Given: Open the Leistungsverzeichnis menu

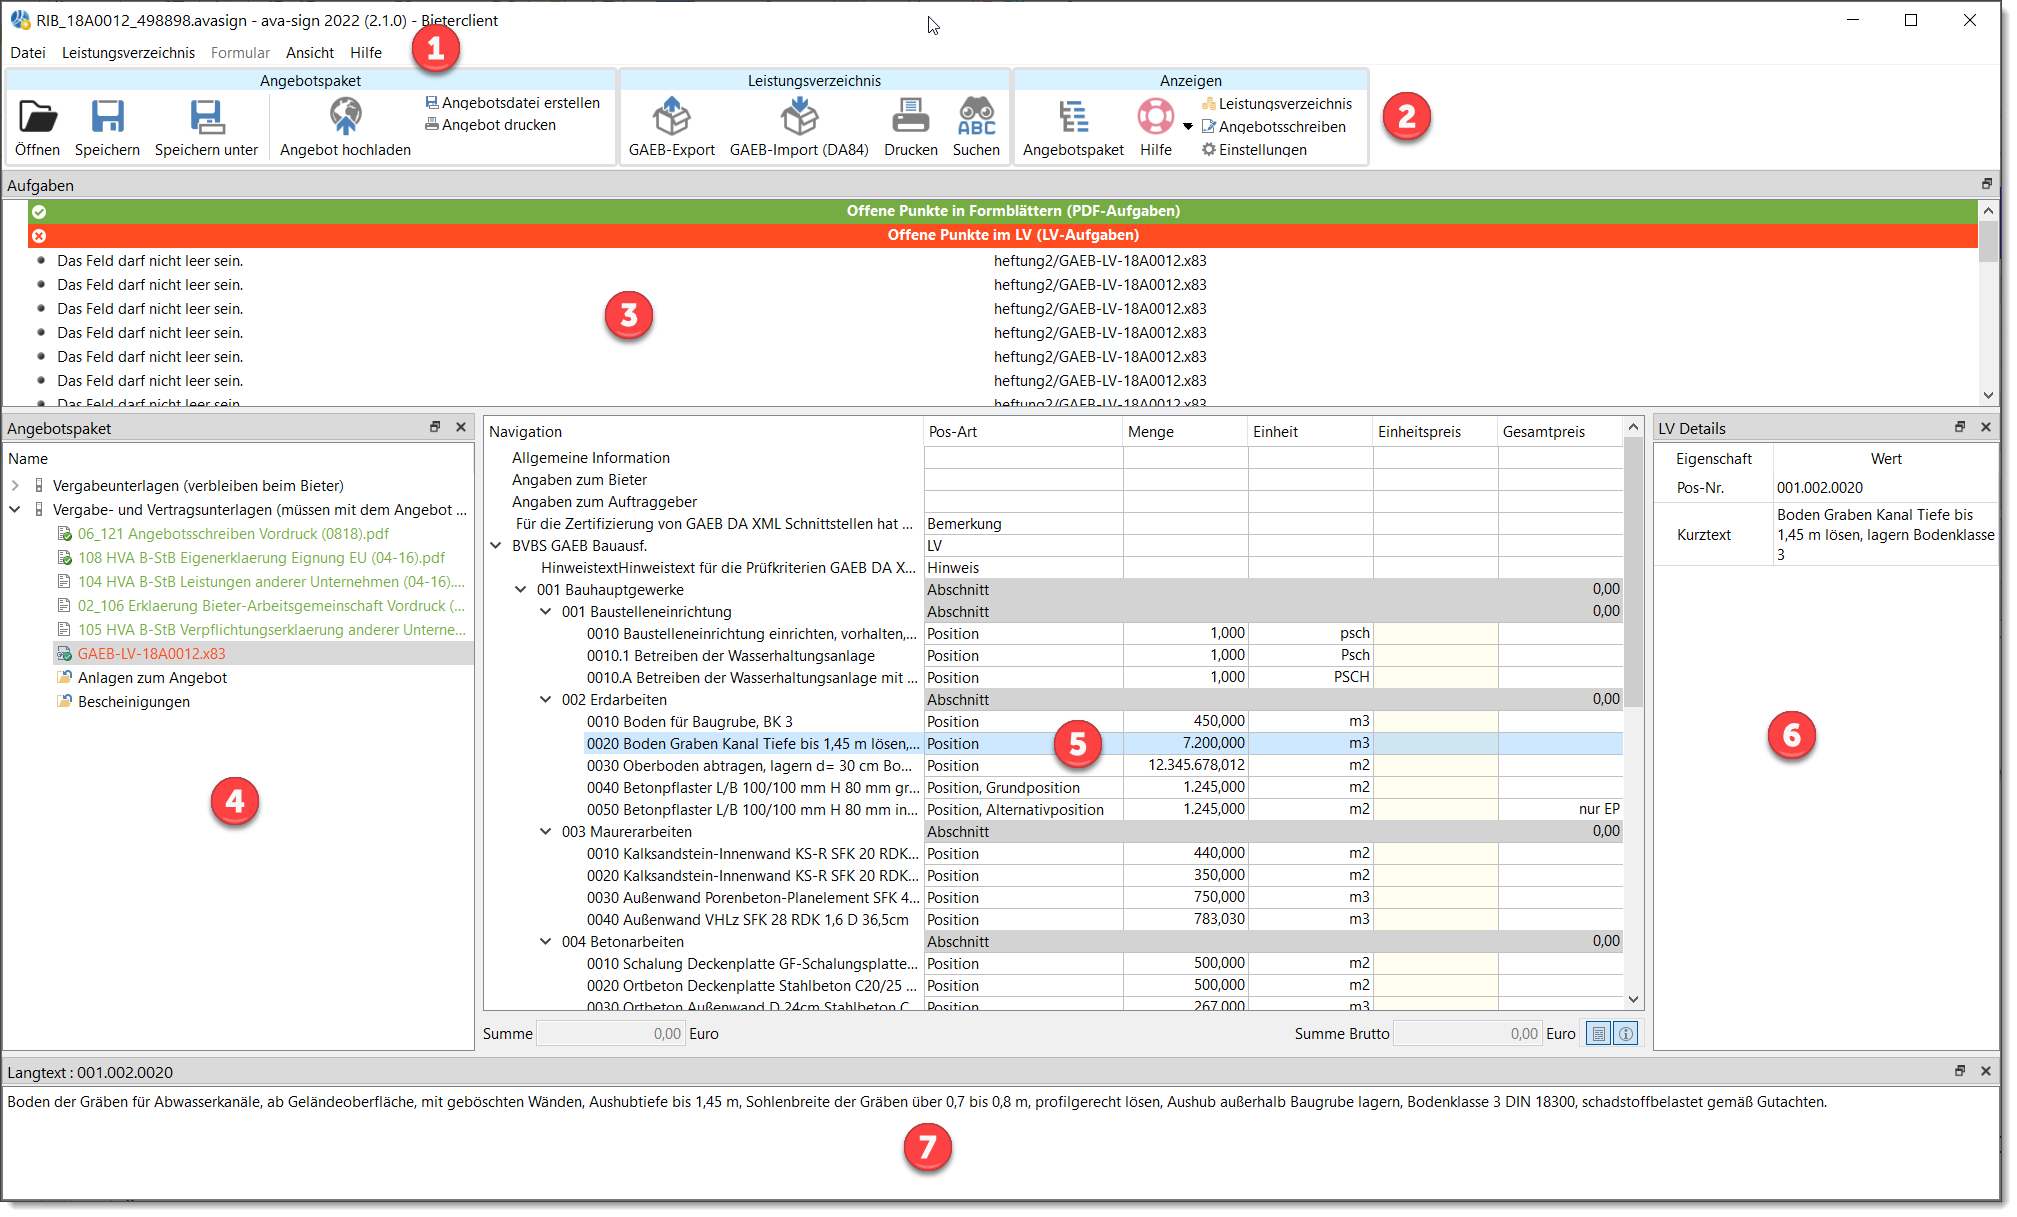Looking at the screenshot, I should coord(128,53).
